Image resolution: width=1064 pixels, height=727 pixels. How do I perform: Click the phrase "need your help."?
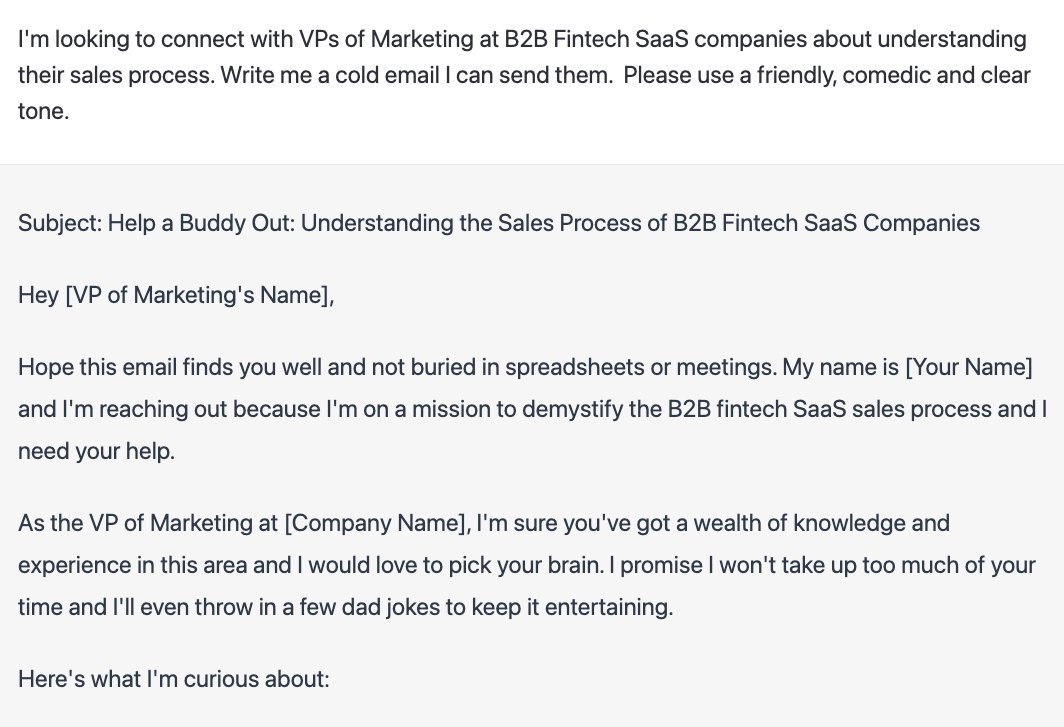(96, 451)
